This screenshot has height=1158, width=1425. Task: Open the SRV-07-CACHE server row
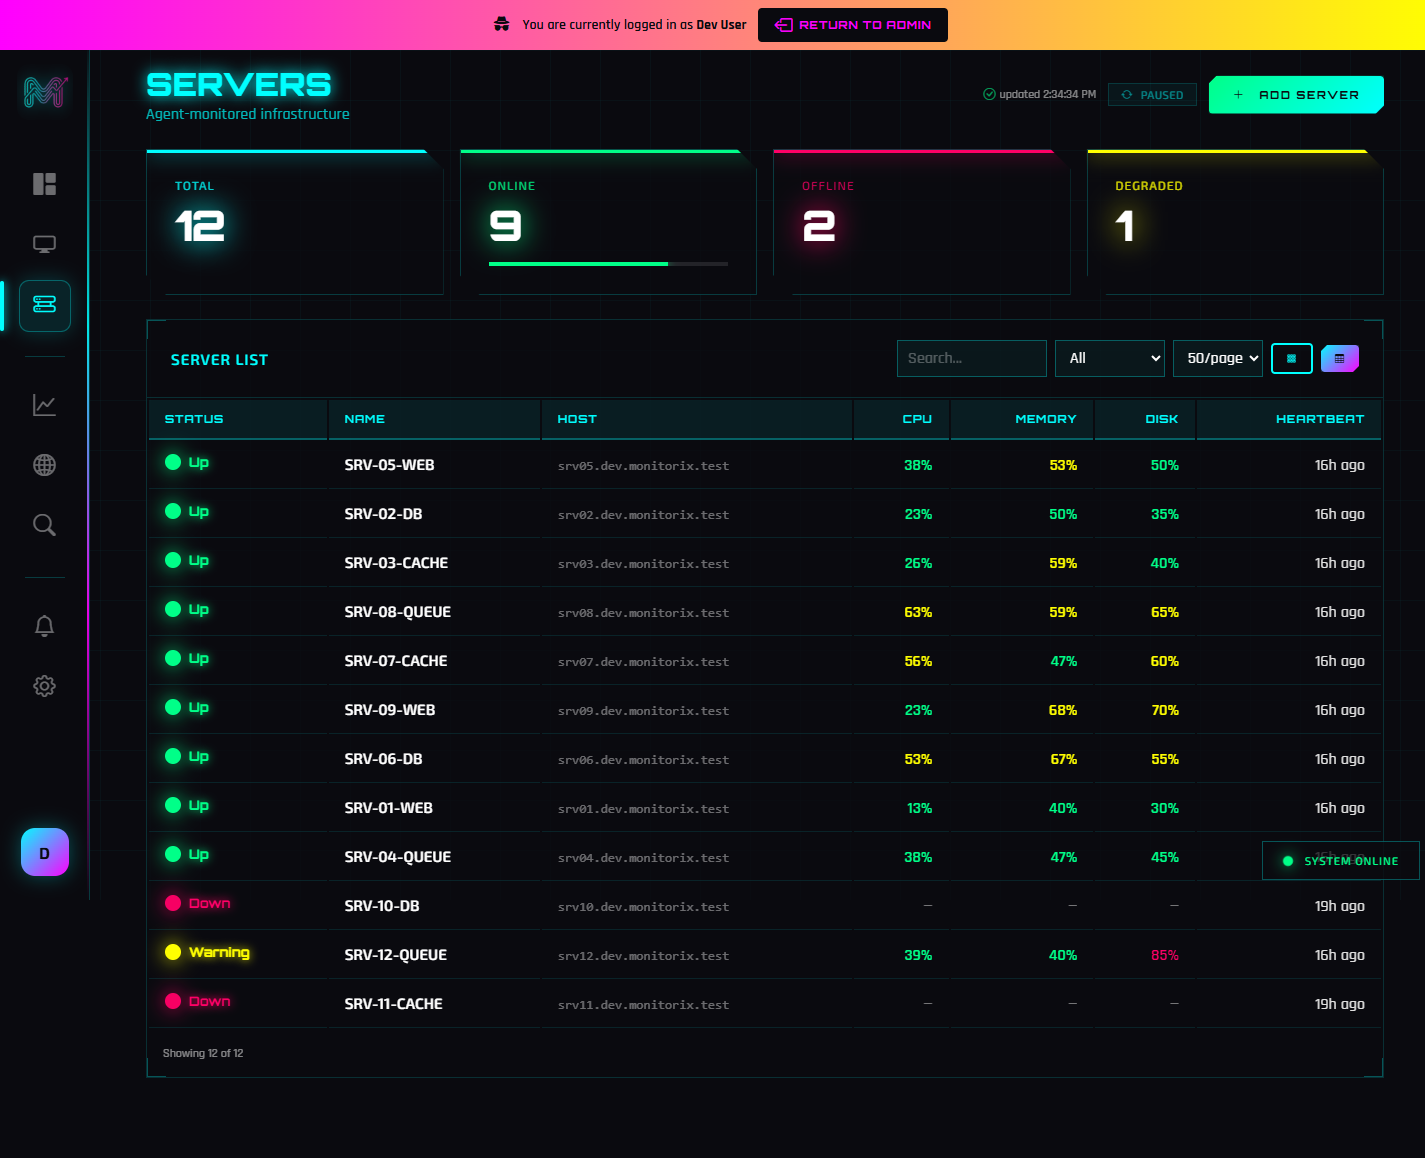[x=765, y=661]
